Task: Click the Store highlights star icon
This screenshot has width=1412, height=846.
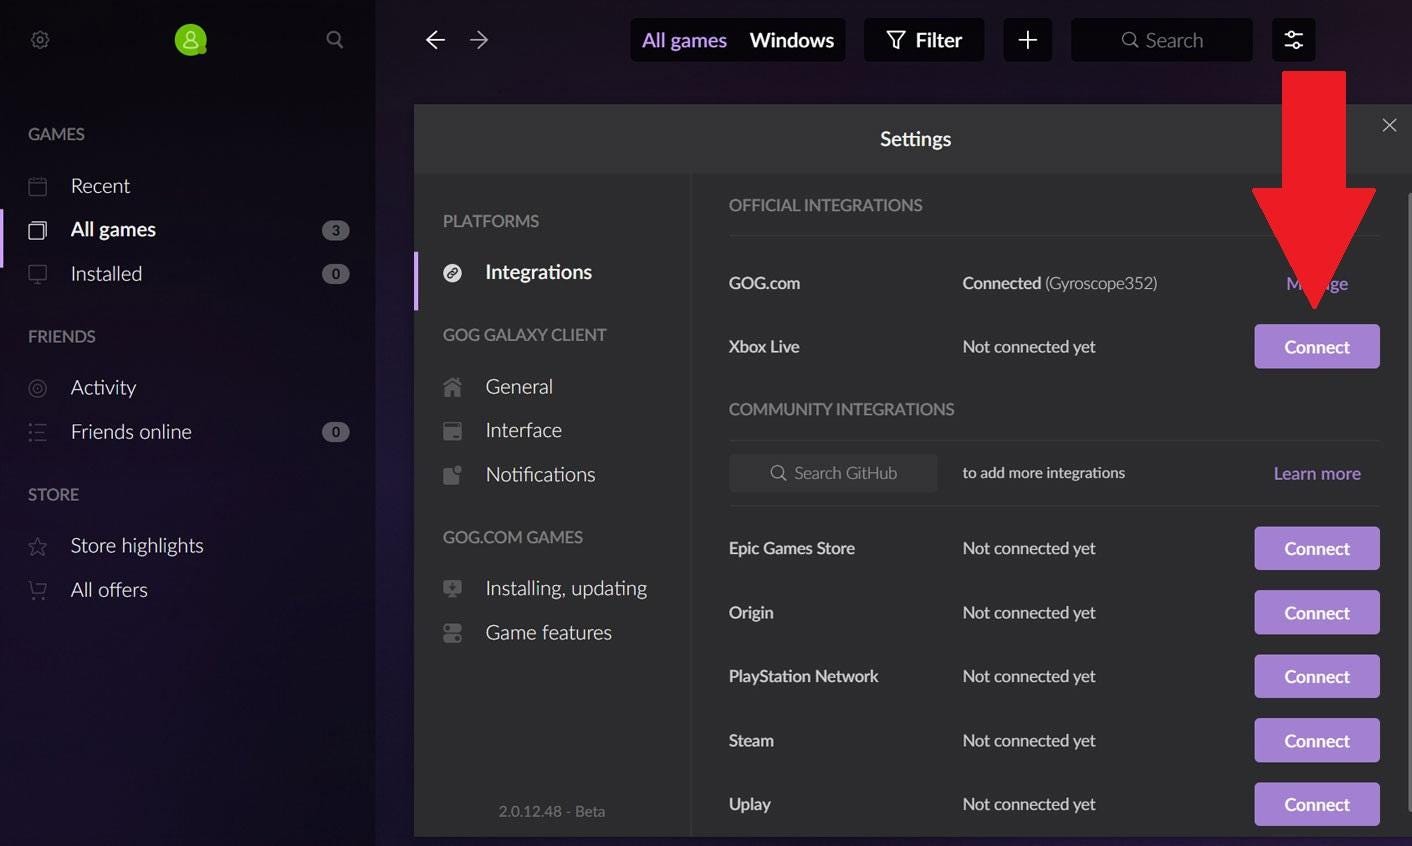Action: coord(38,546)
